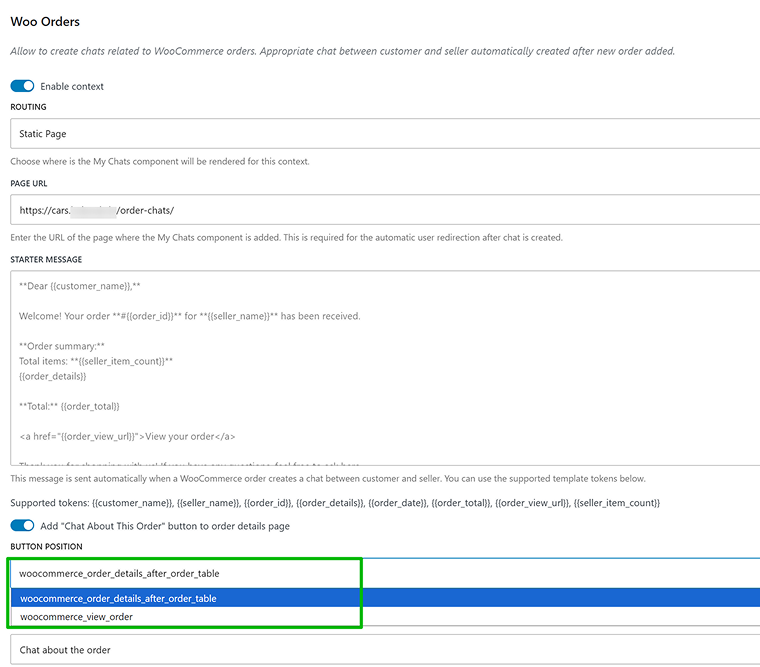The width and height of the screenshot is (760, 667).
Task: Click the Page URL input field
Action: pyautogui.click(x=385, y=210)
